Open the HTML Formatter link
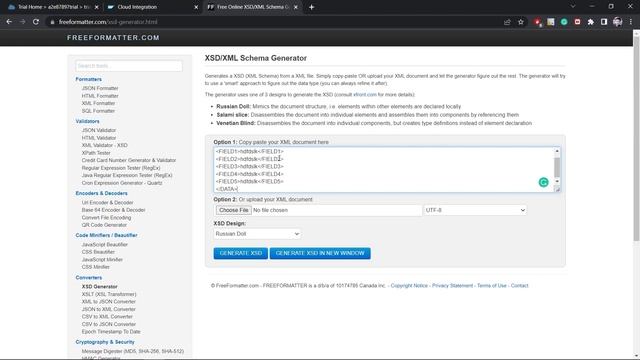Viewport: 640px width, 360px height. coord(100,96)
